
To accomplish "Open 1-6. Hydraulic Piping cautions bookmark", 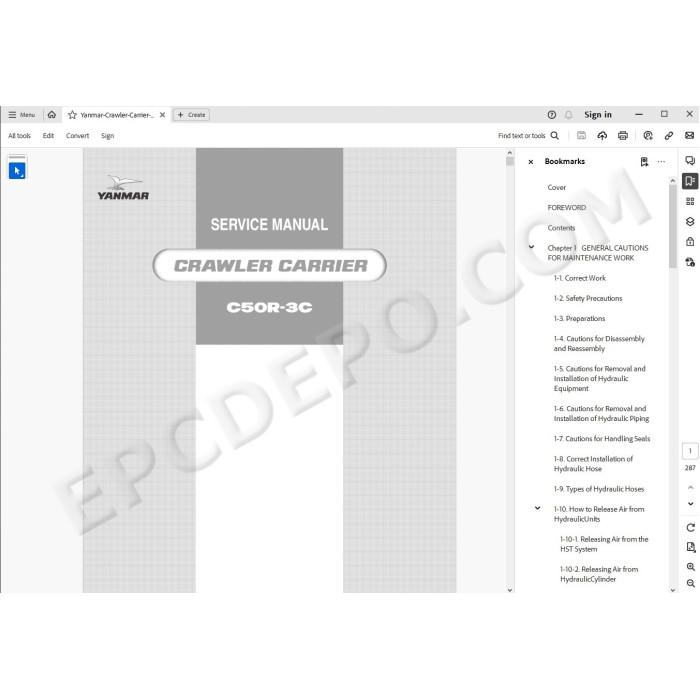I will [x=601, y=413].
